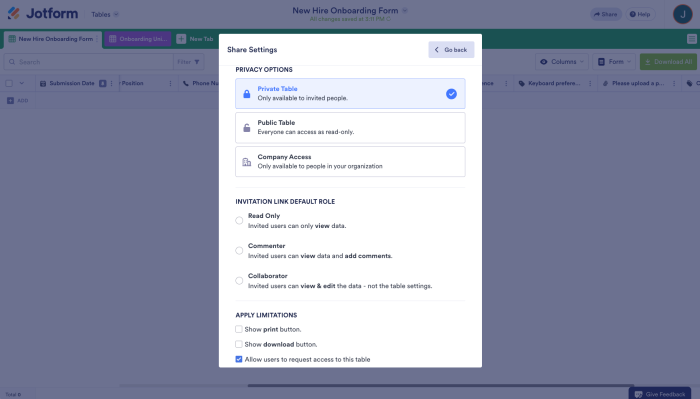Image resolution: width=700 pixels, height=399 pixels.
Task: Click the magnifier icon in Search field
Action: pos(12,62)
